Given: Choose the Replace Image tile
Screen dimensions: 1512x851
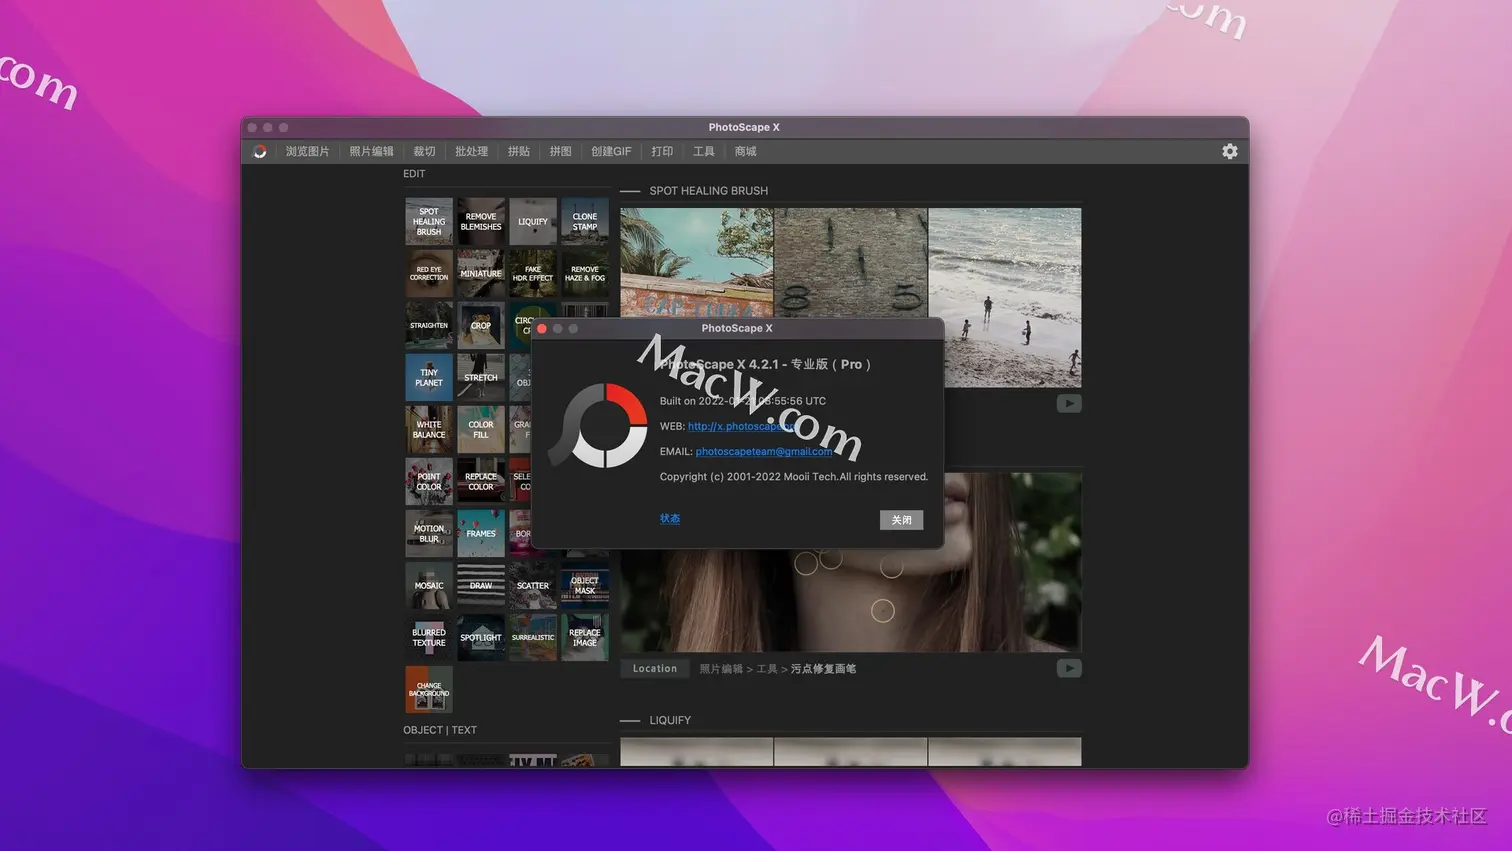Looking at the screenshot, I should click(x=585, y=637).
